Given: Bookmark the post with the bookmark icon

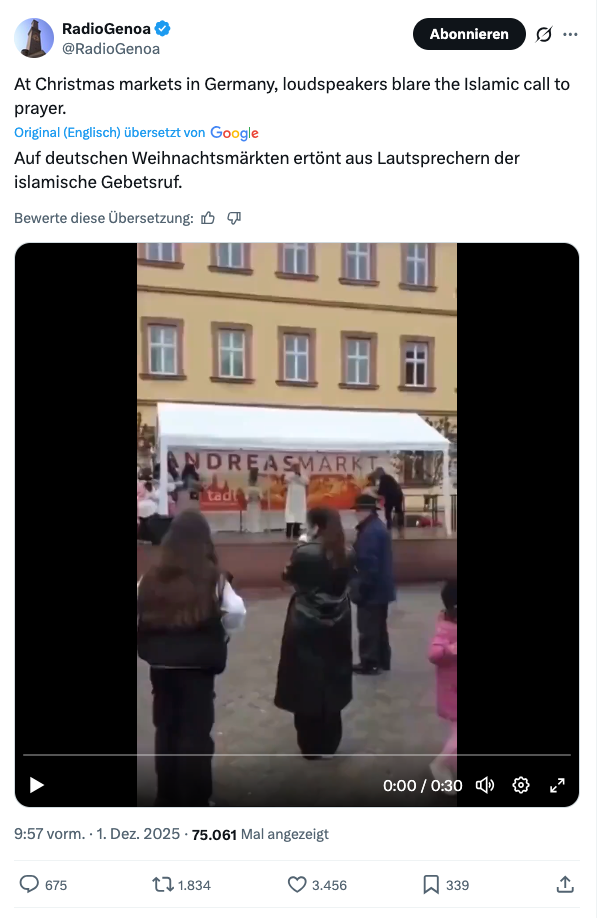Looking at the screenshot, I should [431, 884].
